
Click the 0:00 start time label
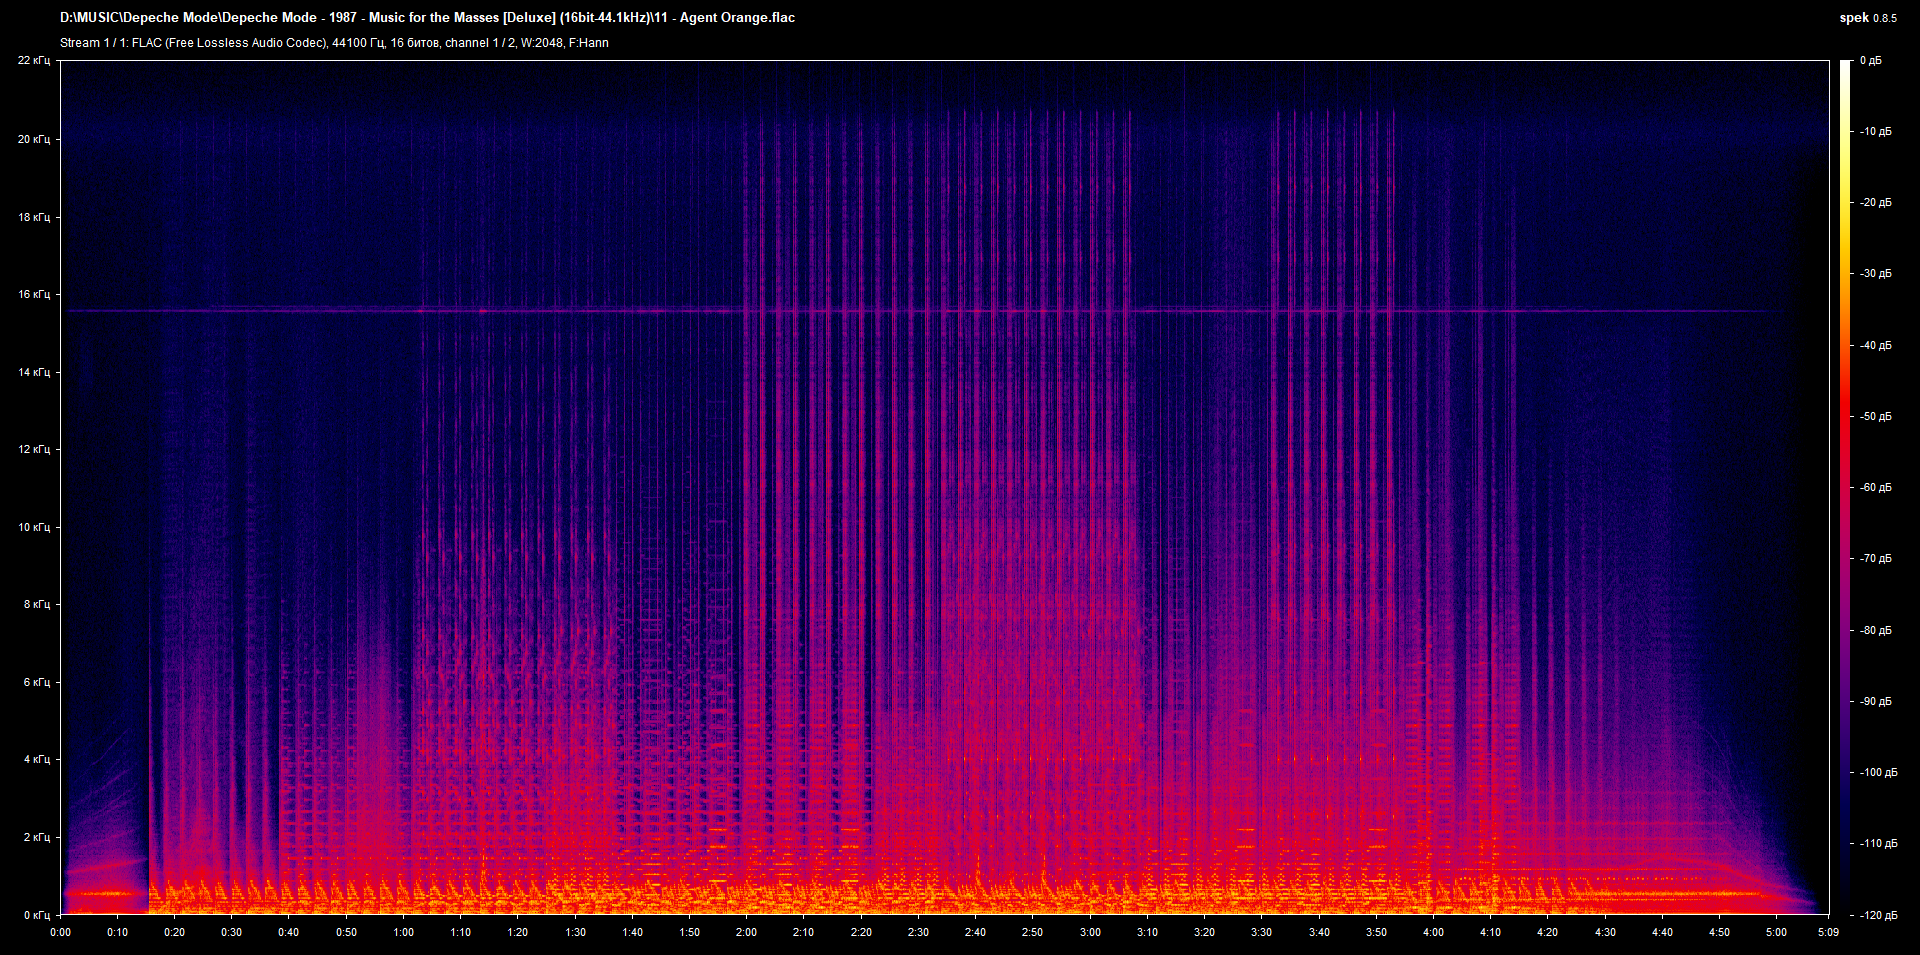coord(60,932)
